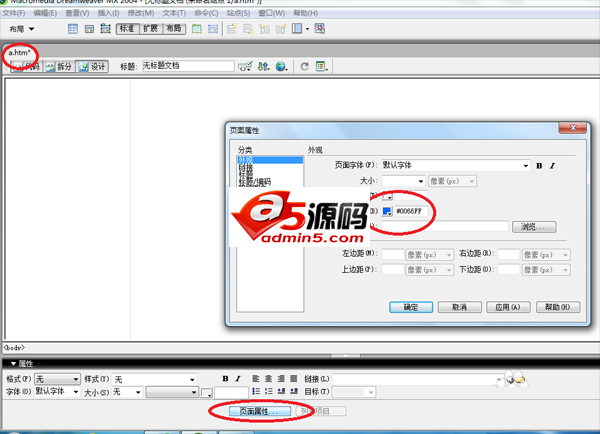600x434 pixels.
Task: Open the 修改(M) menu
Action: pos(141,13)
